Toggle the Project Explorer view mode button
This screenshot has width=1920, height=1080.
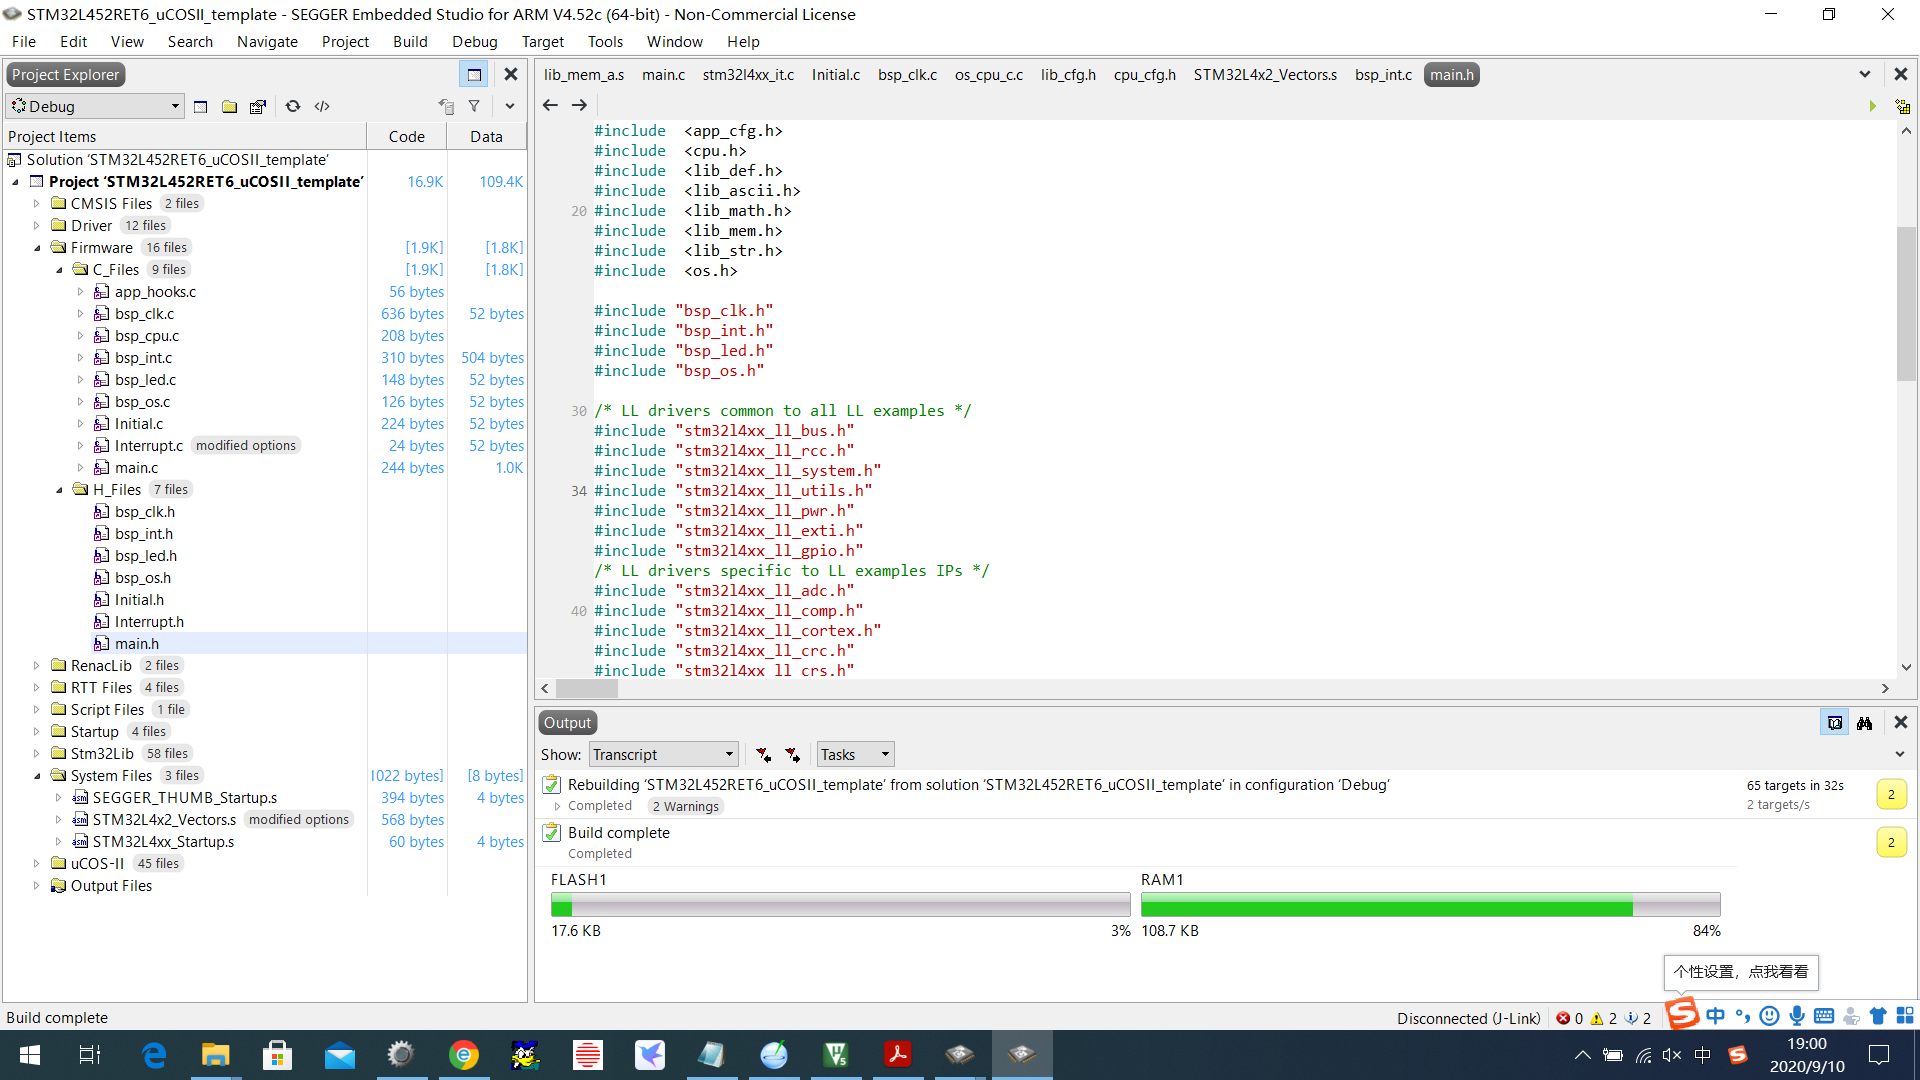[474, 74]
